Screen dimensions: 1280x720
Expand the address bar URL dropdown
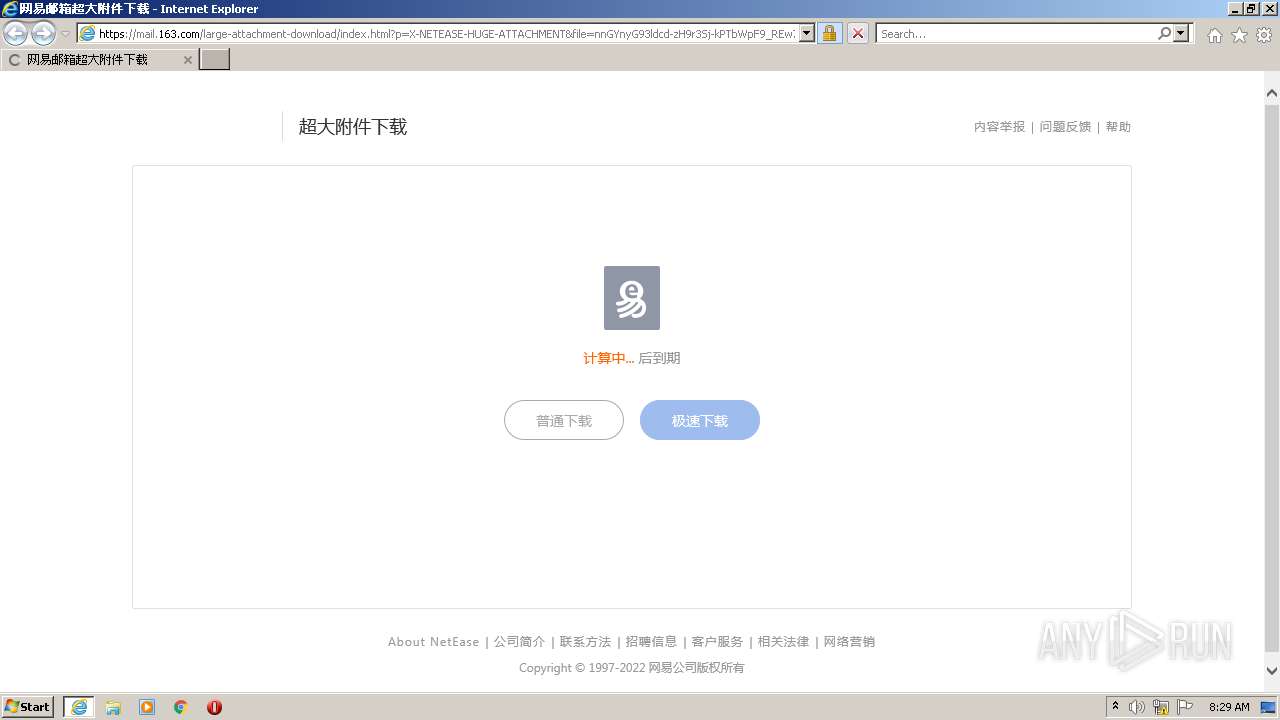coord(807,34)
